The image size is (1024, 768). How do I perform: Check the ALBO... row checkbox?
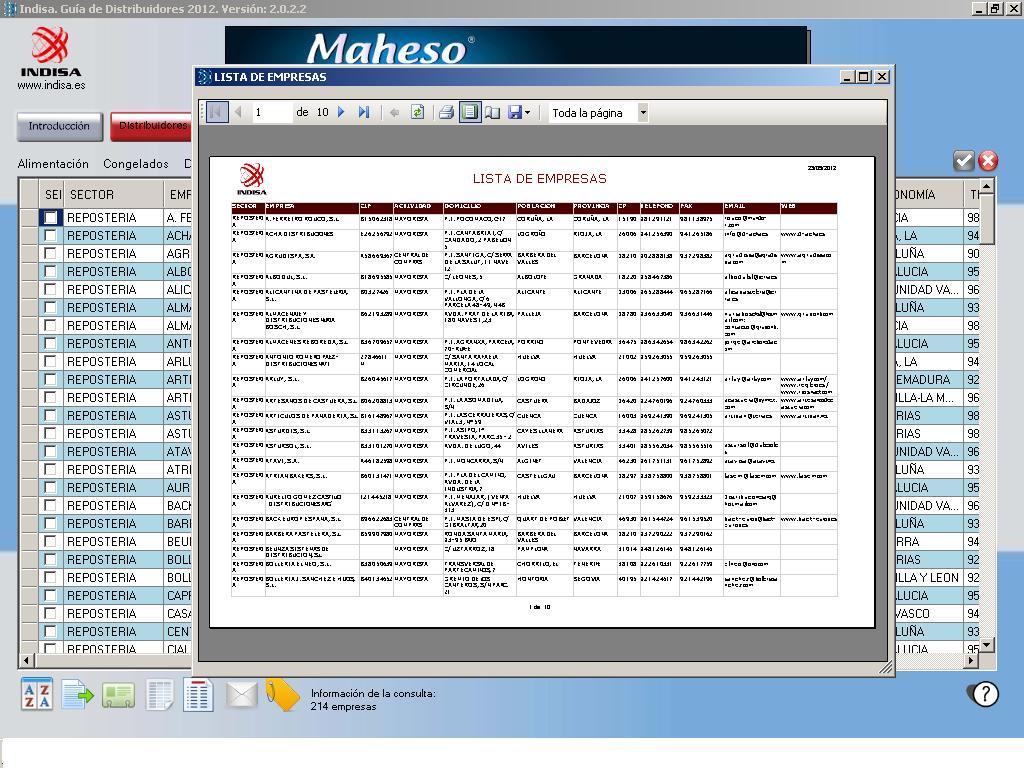[50, 271]
